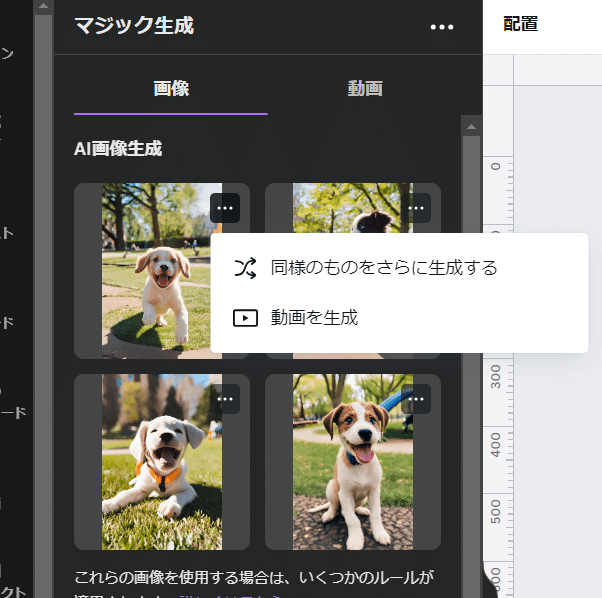Open options for the running puppy image
The image size is (602, 598).
[x=225, y=208]
